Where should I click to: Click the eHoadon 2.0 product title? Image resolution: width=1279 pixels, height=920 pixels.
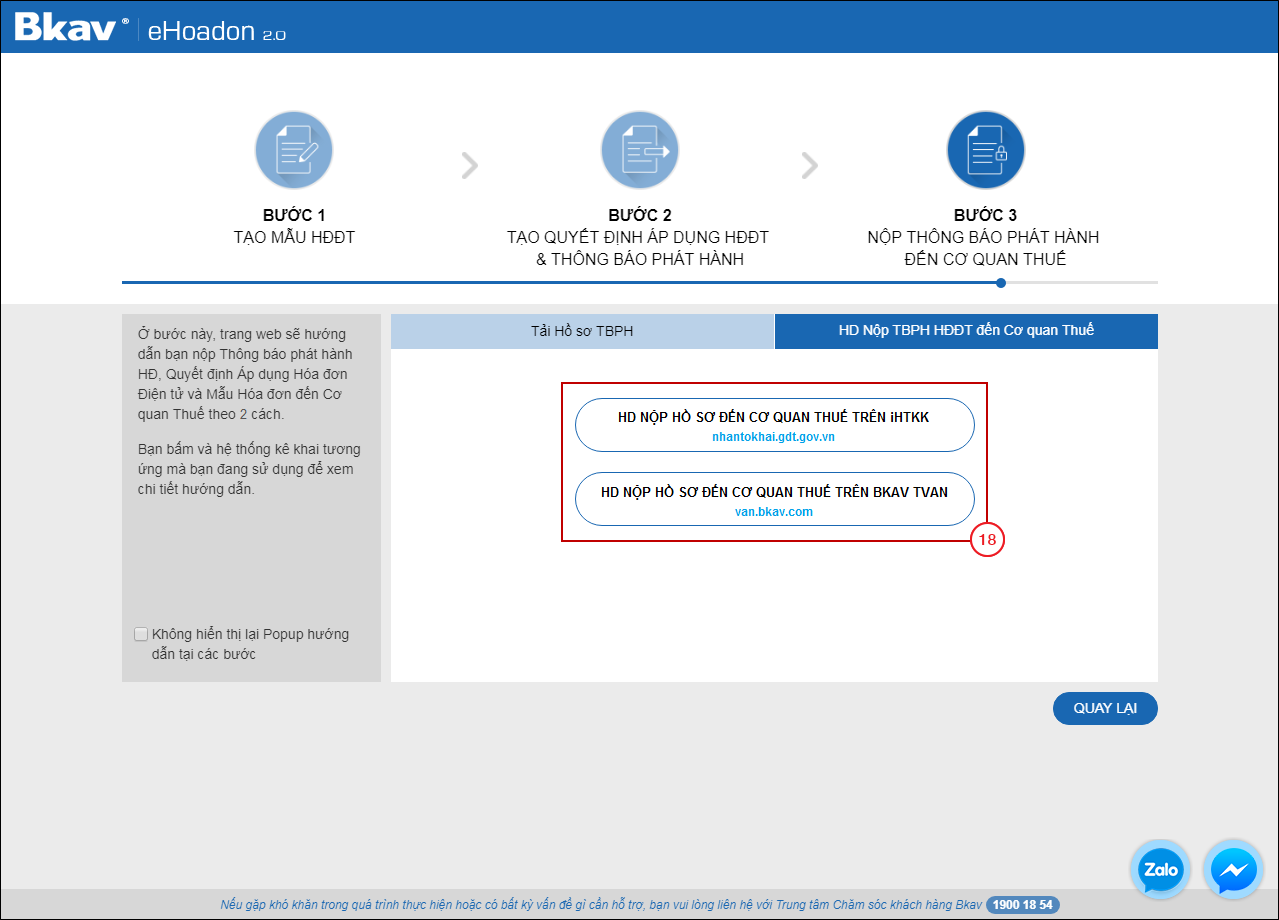[x=217, y=30]
